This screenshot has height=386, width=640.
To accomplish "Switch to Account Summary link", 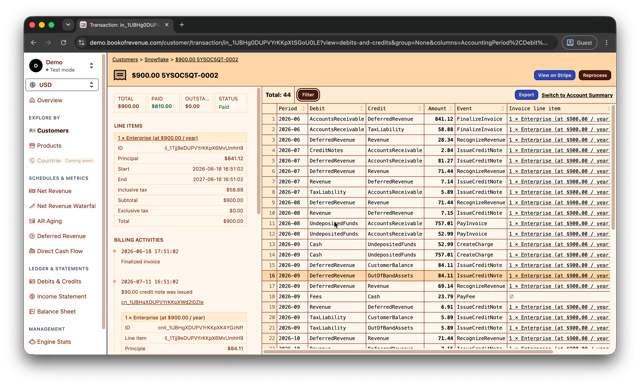I will click(x=577, y=95).
